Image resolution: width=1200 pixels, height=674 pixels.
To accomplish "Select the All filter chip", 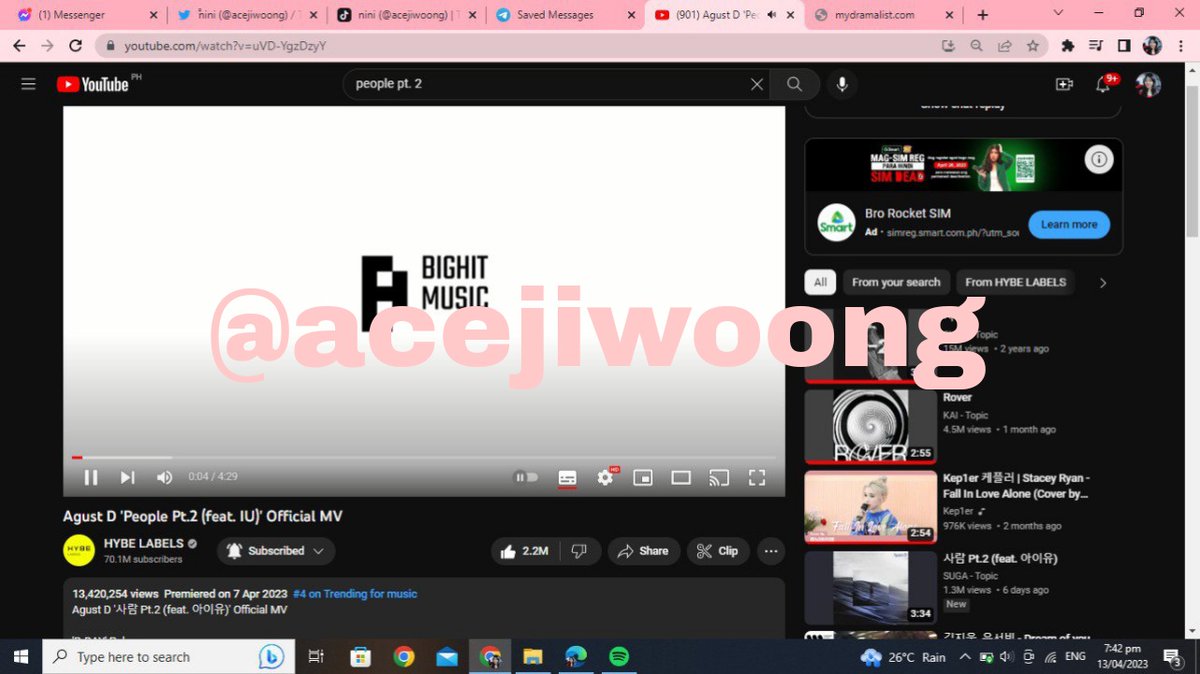I will (x=820, y=283).
